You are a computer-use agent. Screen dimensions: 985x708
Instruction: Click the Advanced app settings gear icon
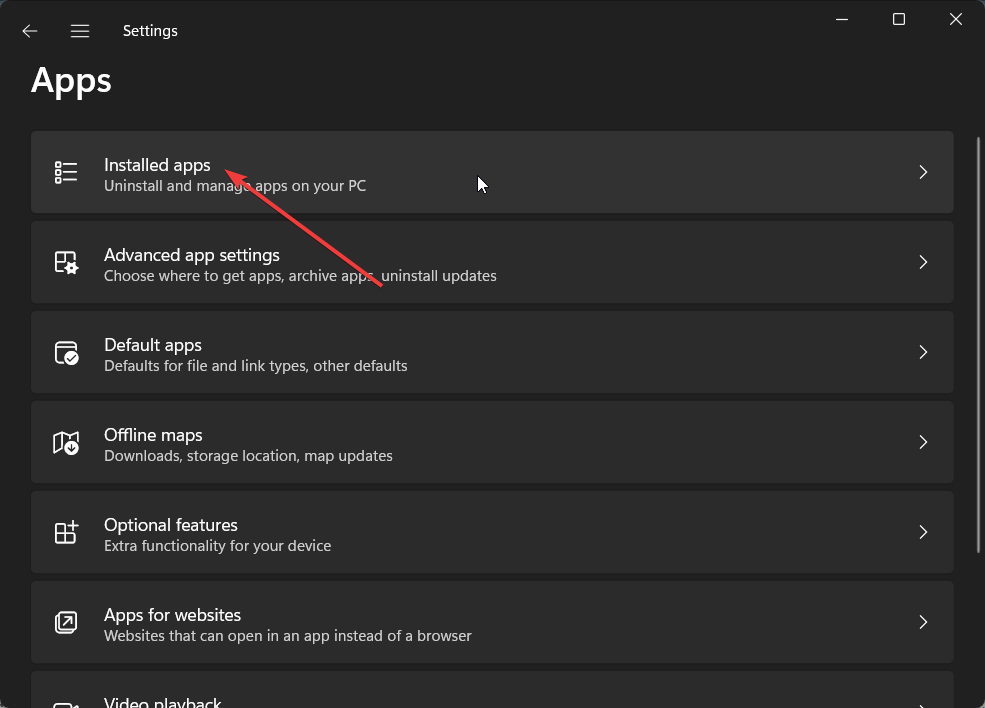[66, 262]
